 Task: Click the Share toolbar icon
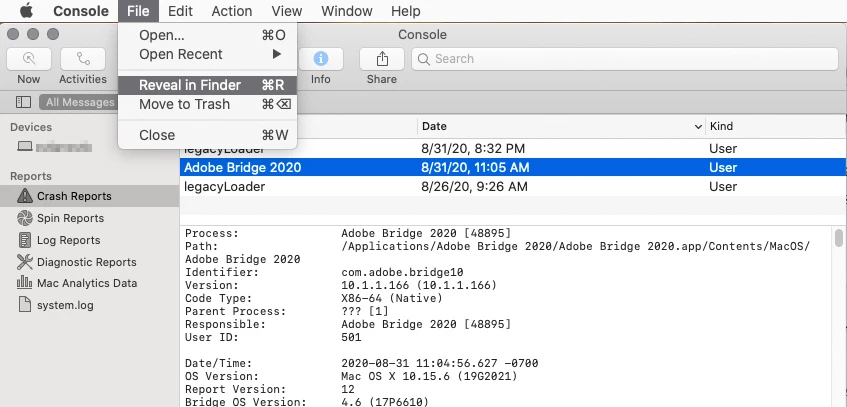pyautogui.click(x=381, y=59)
